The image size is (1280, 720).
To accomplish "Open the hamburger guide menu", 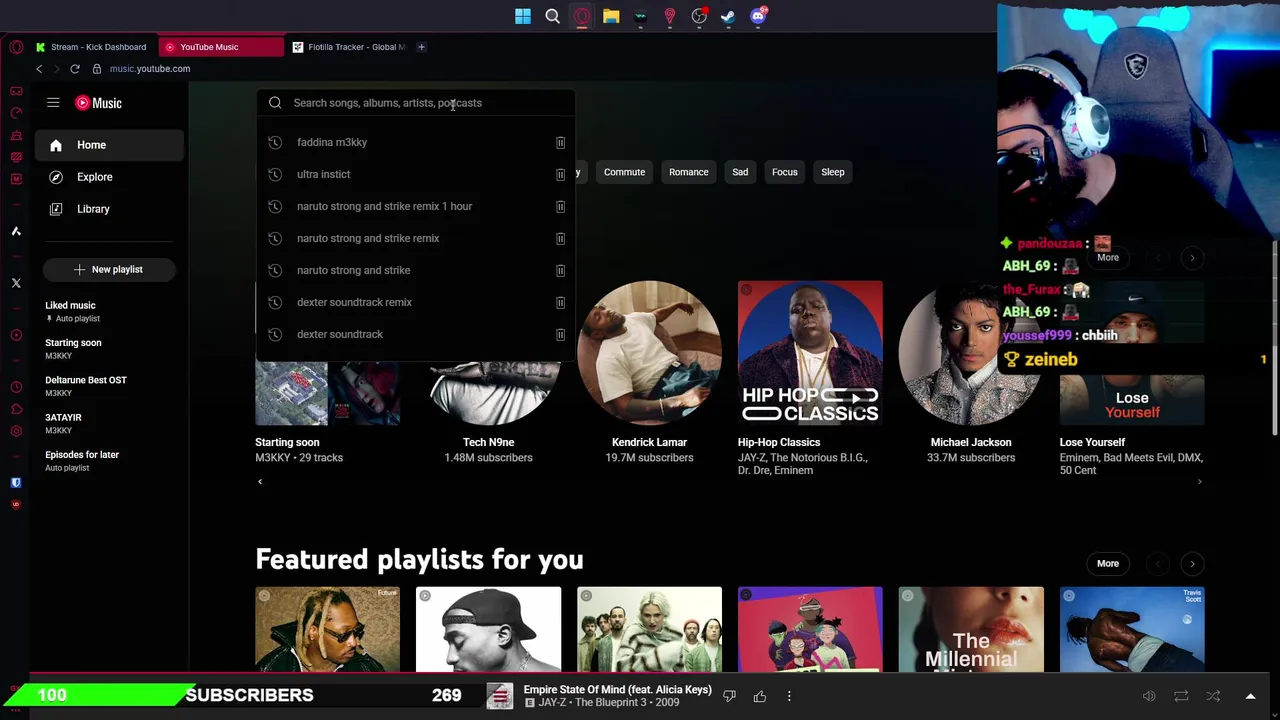I will [53, 102].
